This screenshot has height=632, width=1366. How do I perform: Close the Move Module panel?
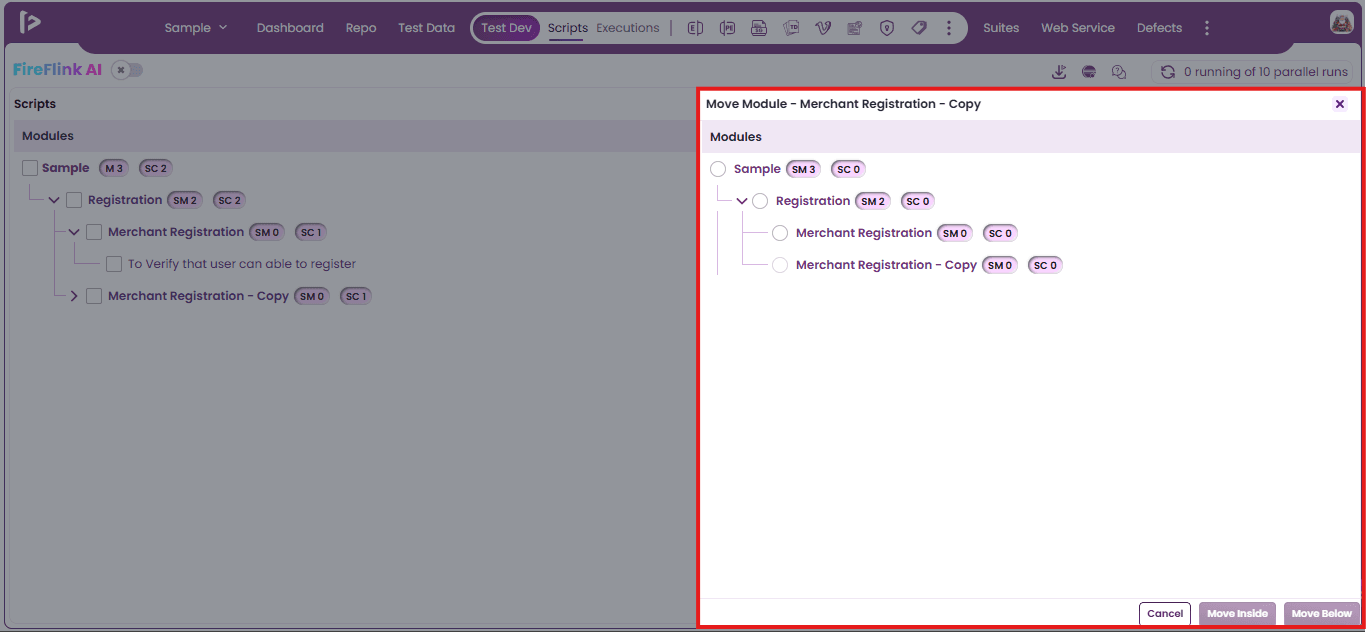(x=1340, y=104)
